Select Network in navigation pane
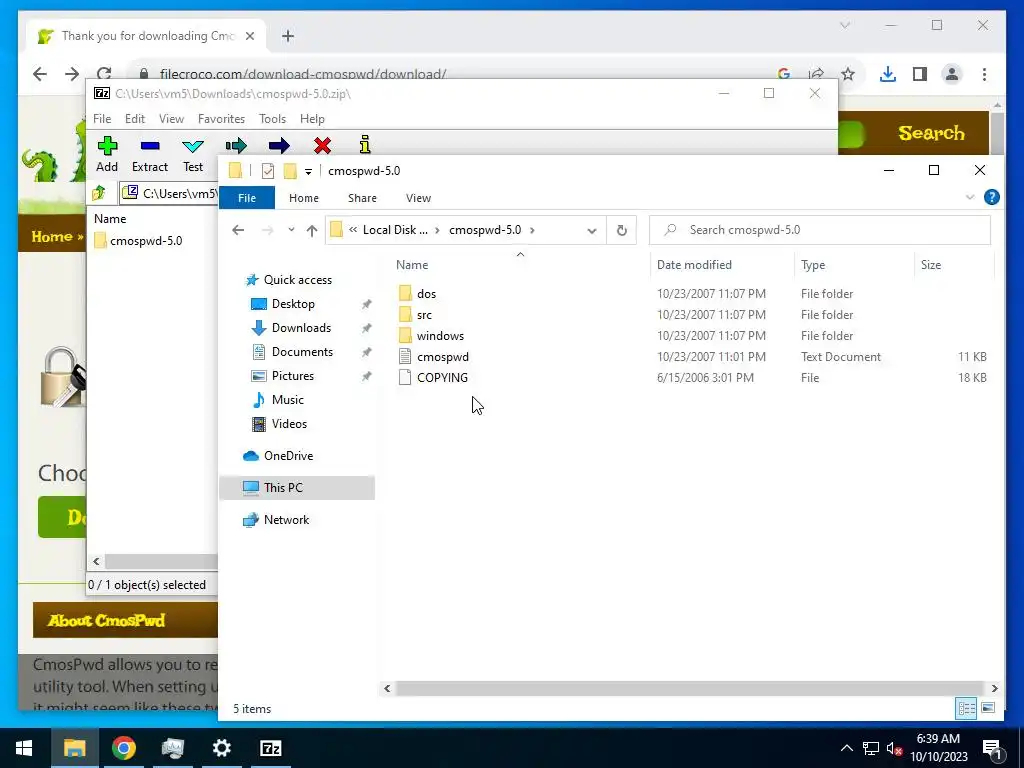 coord(286,520)
